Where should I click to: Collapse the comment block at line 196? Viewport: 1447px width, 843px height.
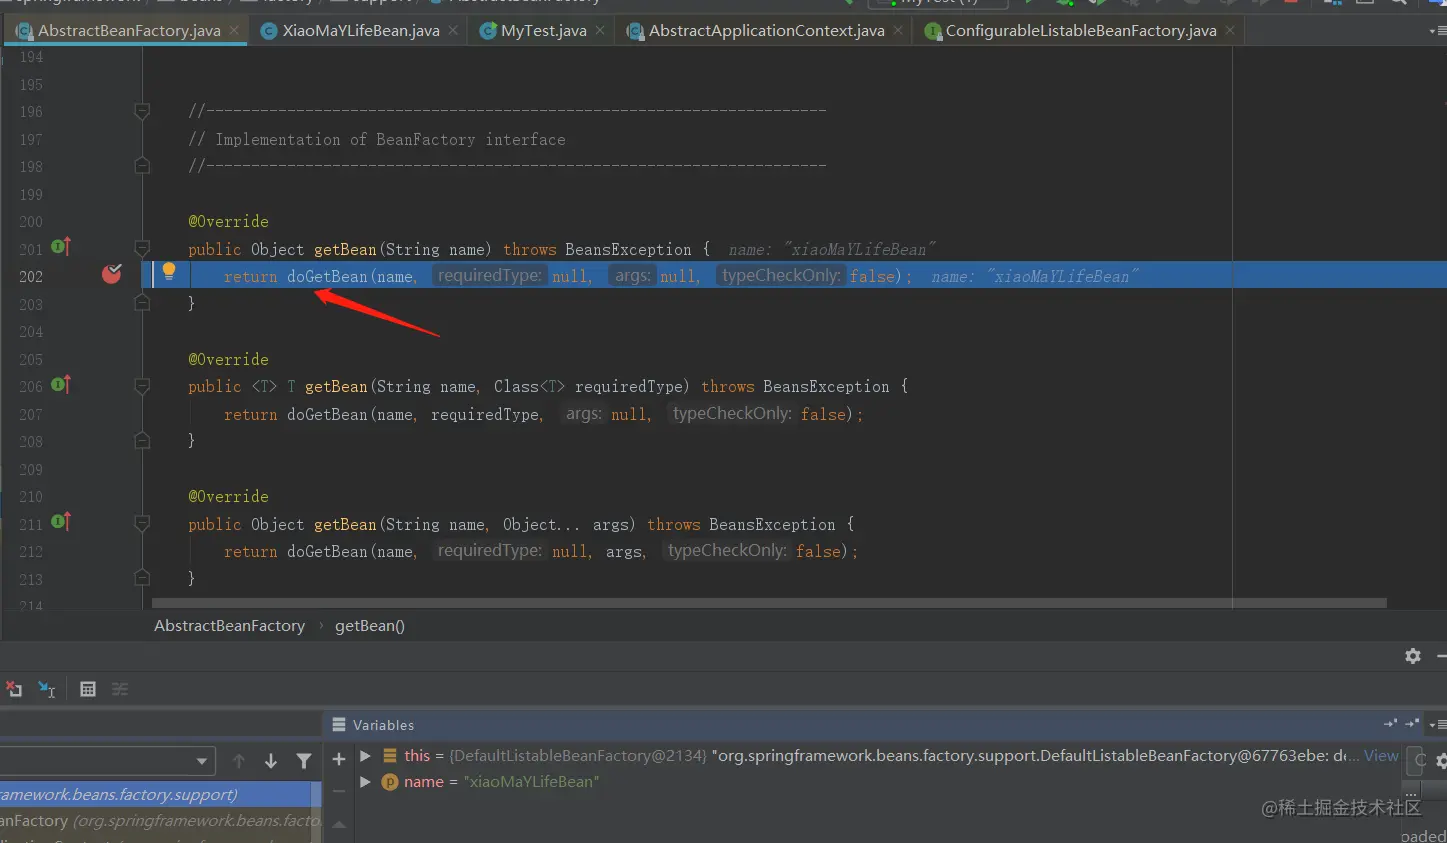[x=142, y=111]
